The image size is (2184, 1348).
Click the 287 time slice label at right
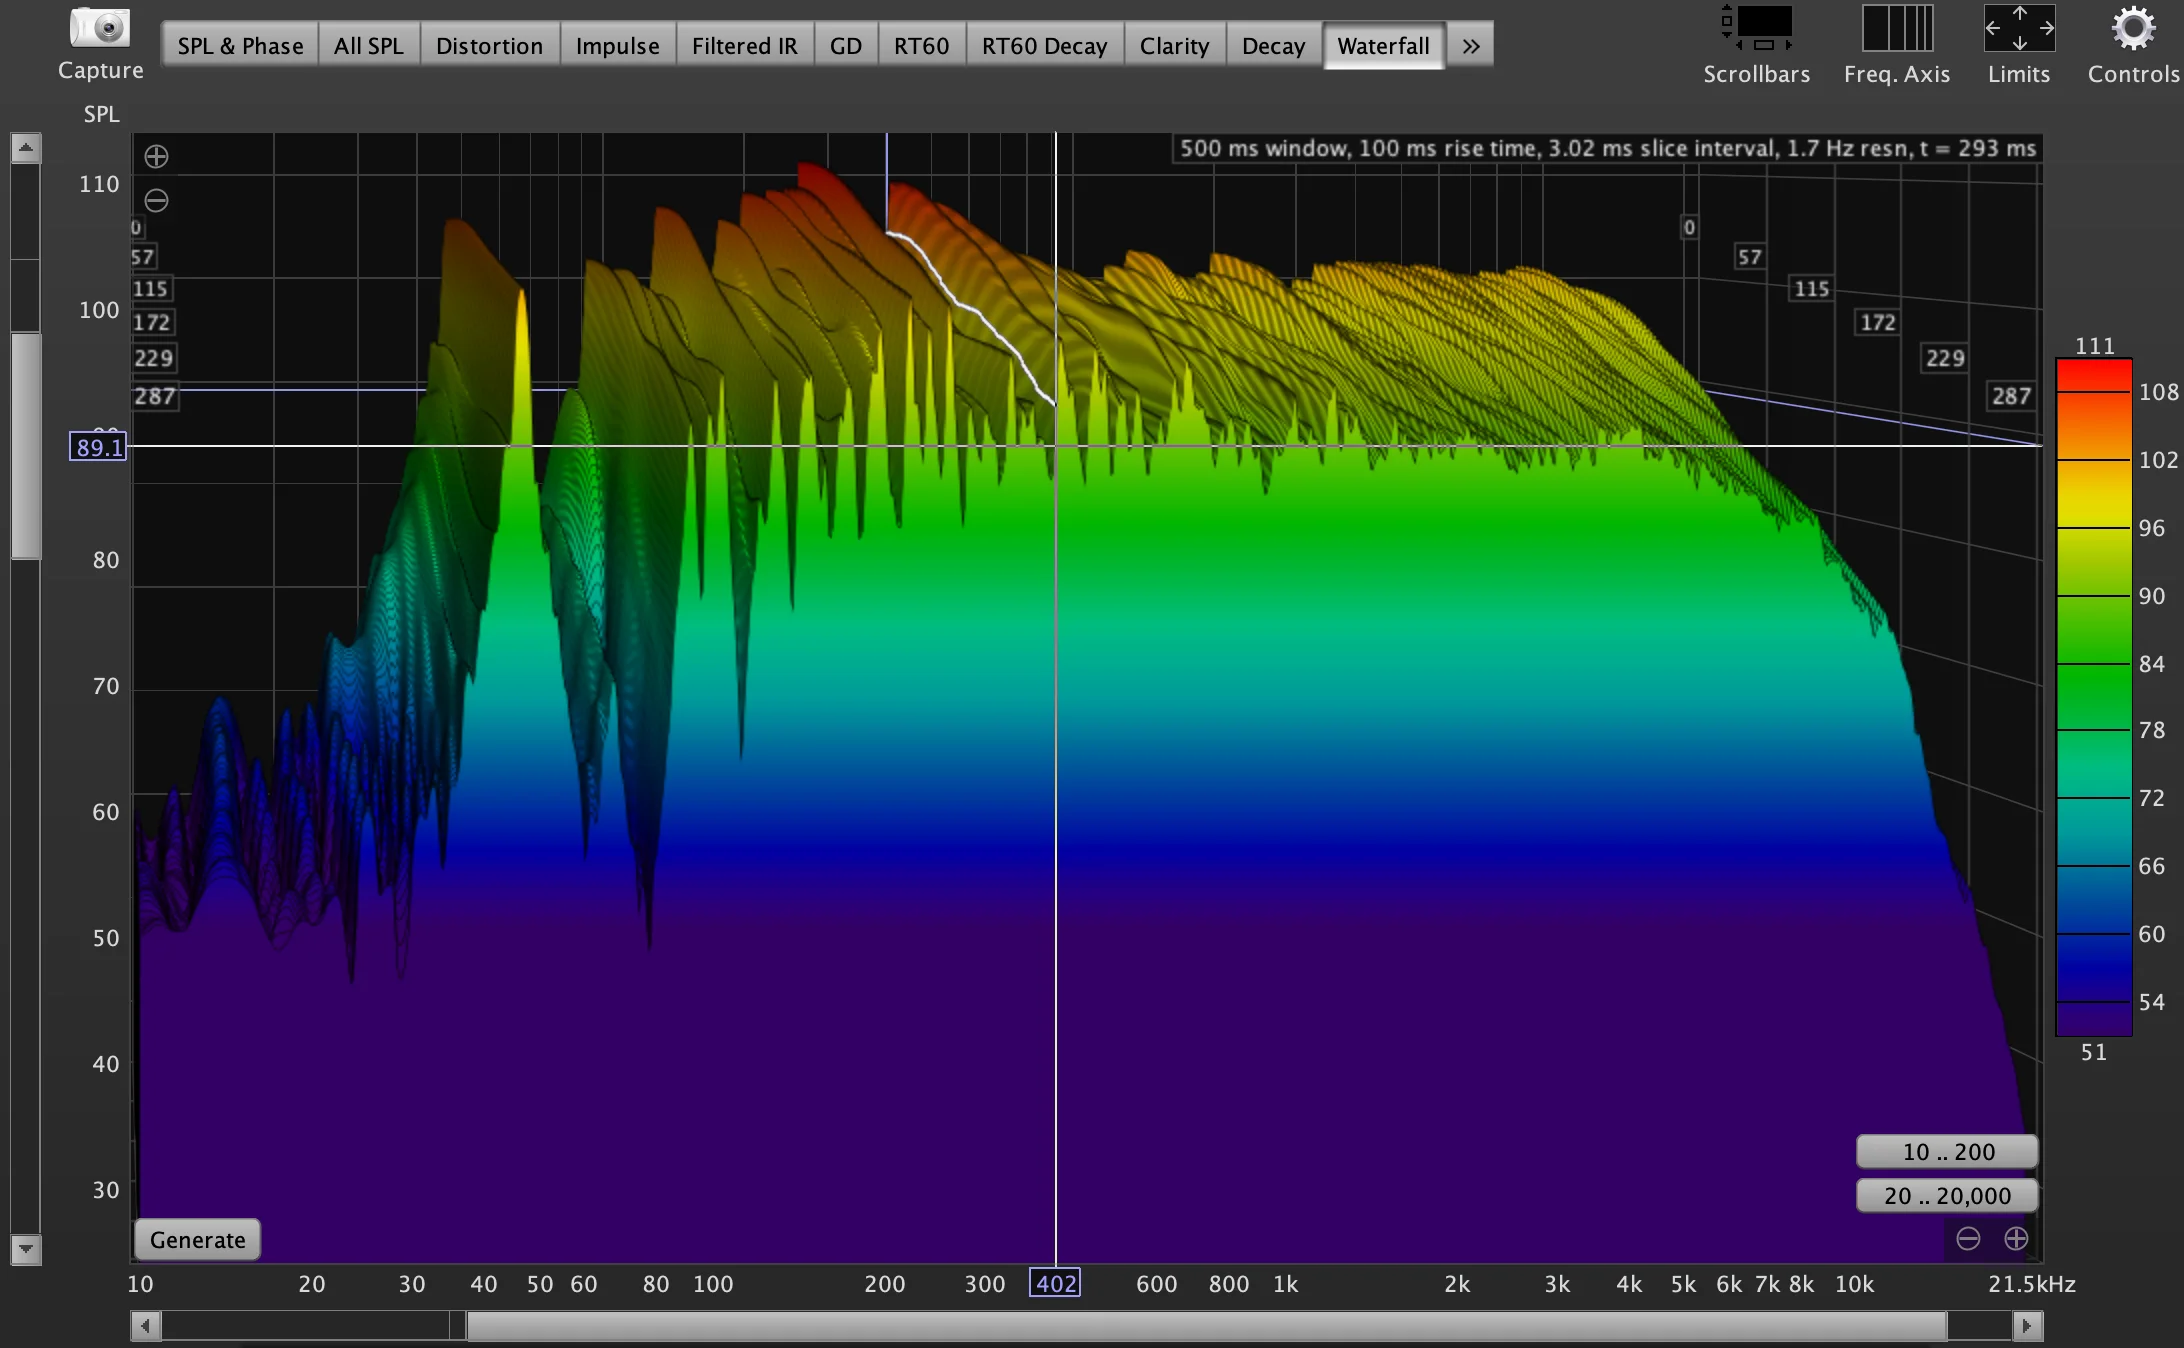pyautogui.click(x=2011, y=396)
